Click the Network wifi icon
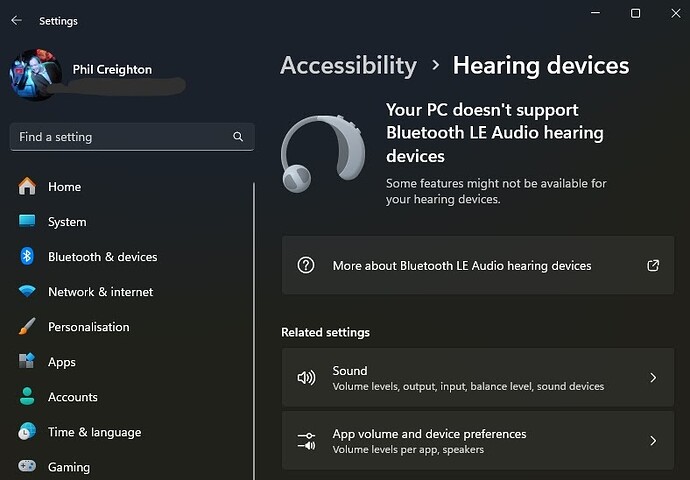The height and width of the screenshot is (480, 690). click(27, 291)
